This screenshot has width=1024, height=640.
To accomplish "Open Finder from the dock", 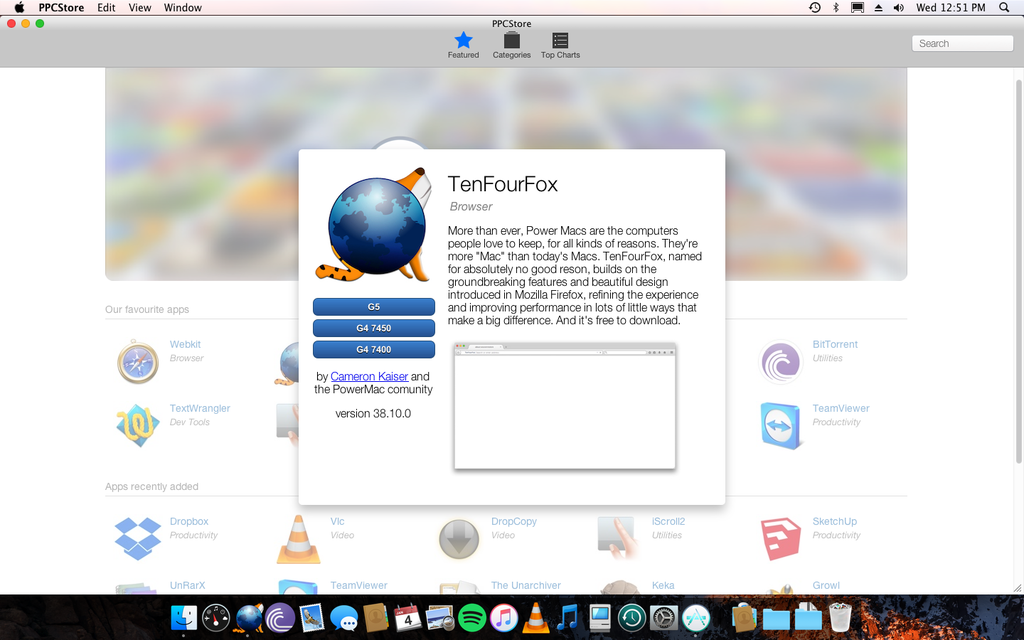I will pos(184,617).
